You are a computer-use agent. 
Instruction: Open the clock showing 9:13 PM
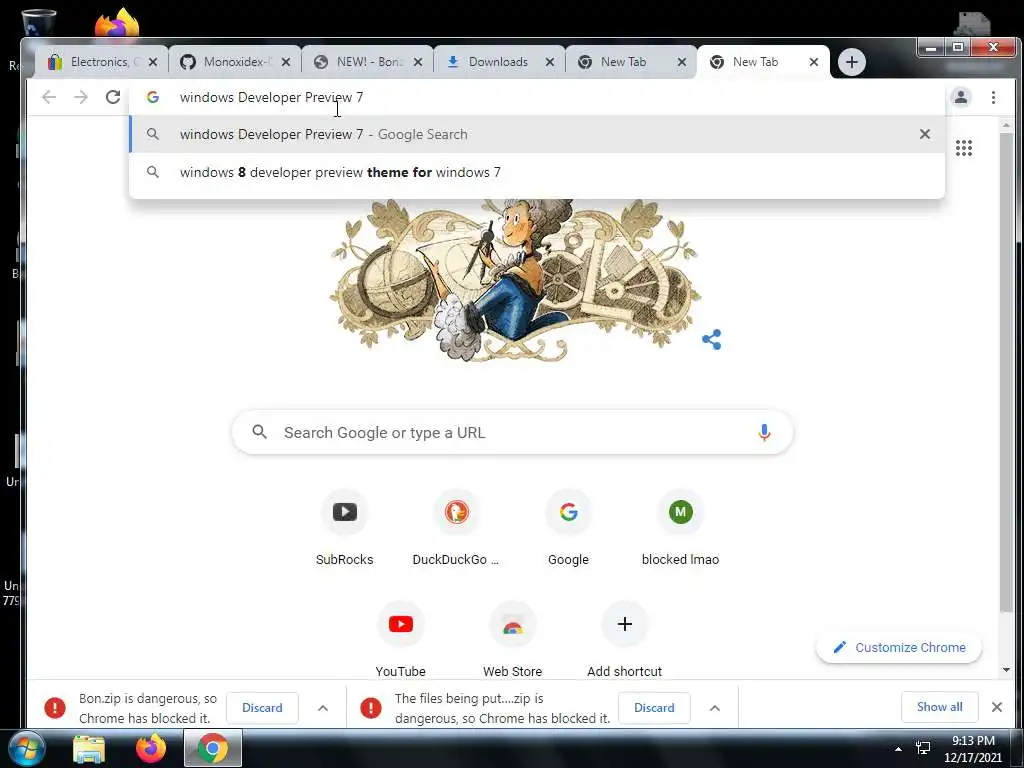972,748
